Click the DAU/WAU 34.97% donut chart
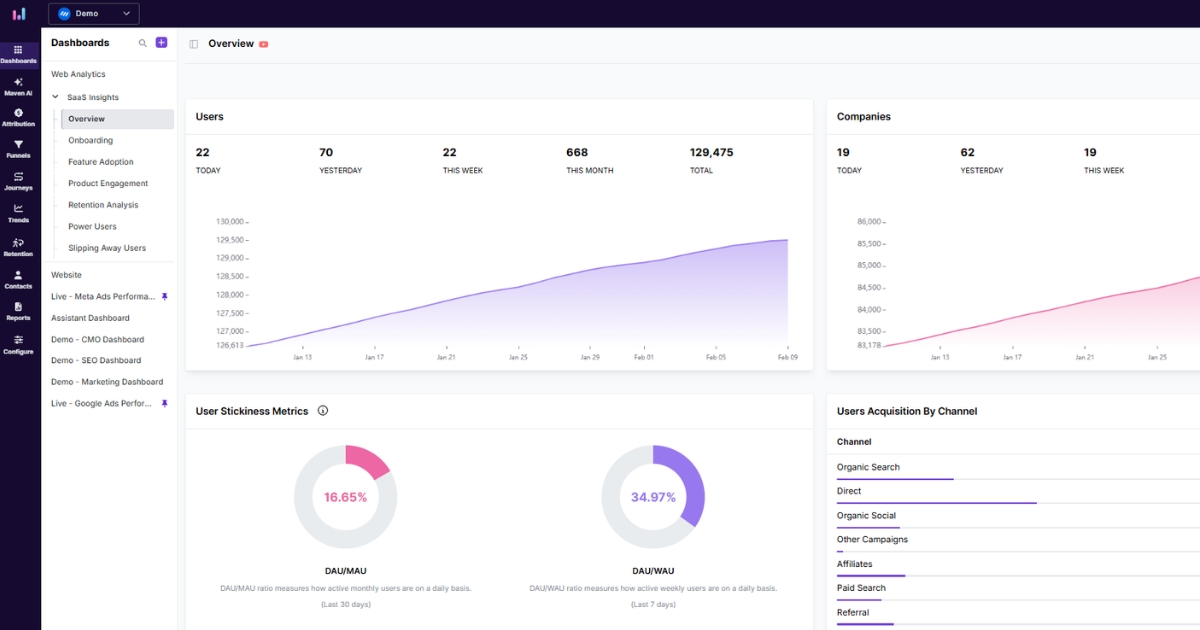 coord(653,497)
